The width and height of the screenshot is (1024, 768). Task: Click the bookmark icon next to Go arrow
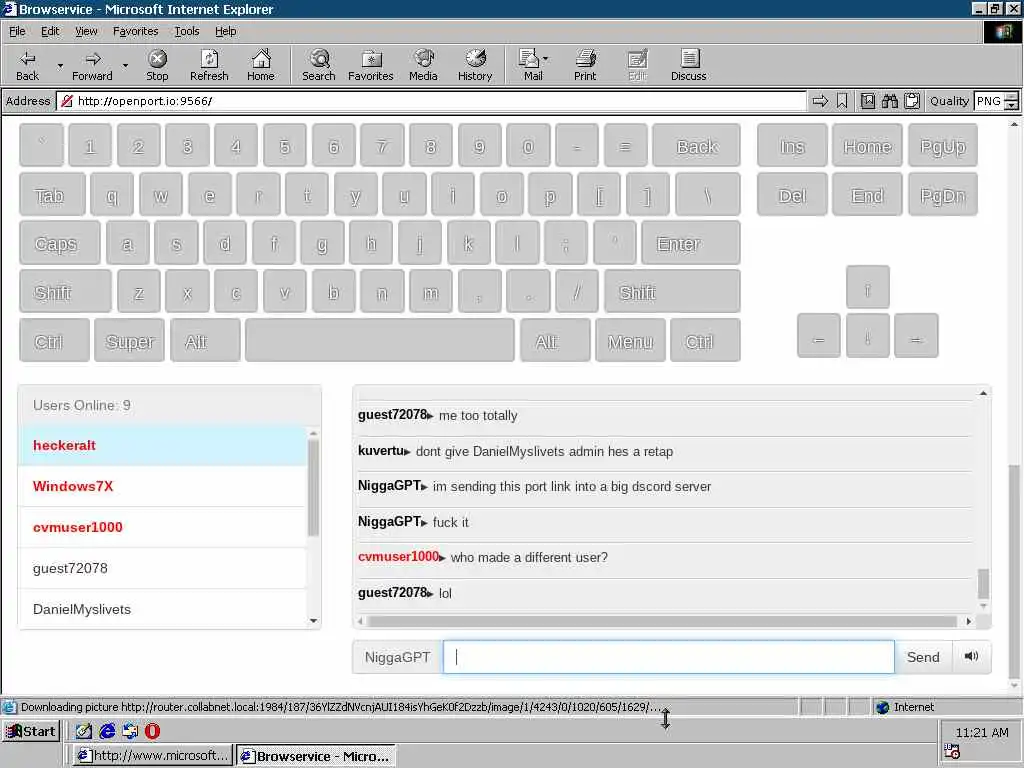(842, 101)
